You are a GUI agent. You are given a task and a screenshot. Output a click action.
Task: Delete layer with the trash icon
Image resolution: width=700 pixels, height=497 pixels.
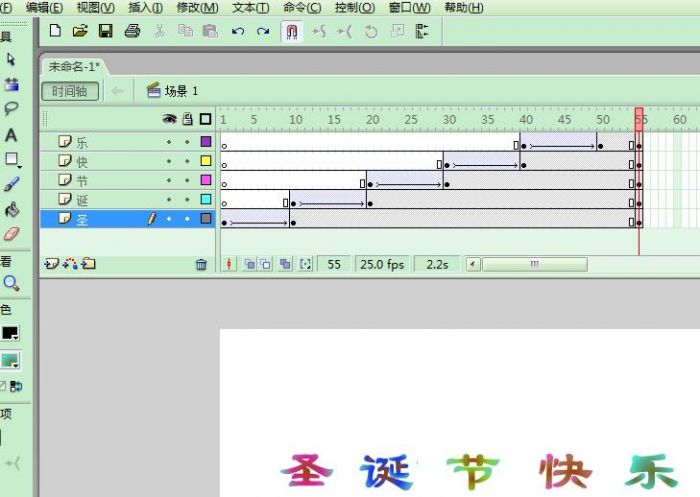pyautogui.click(x=201, y=264)
